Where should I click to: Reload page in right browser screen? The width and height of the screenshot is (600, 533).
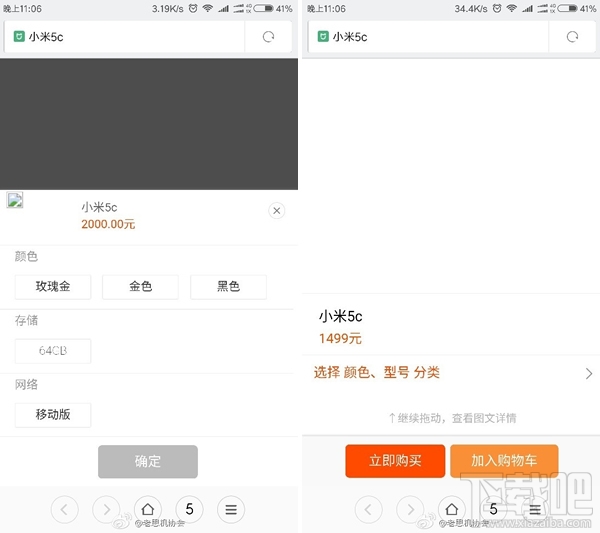pos(572,37)
